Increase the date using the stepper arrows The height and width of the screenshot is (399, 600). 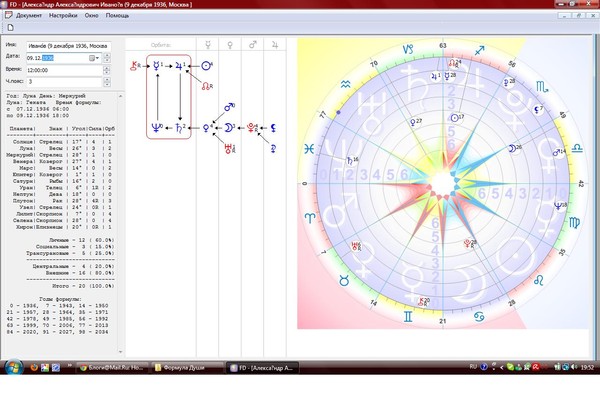107,55
